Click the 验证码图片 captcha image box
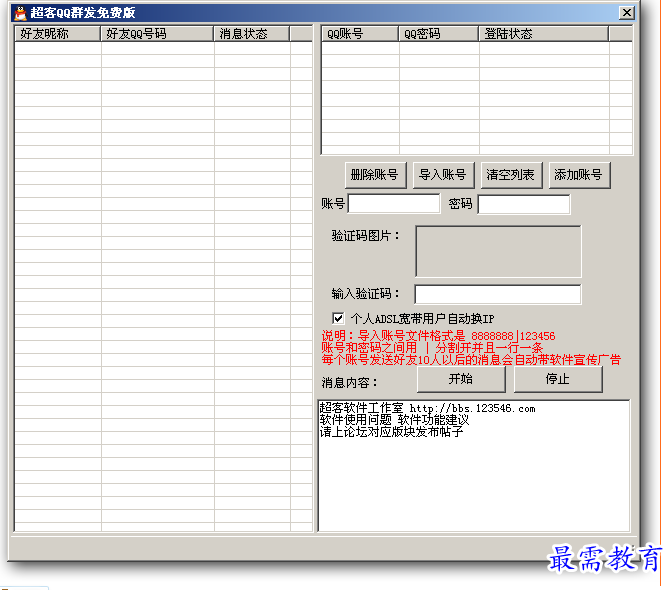 499,252
